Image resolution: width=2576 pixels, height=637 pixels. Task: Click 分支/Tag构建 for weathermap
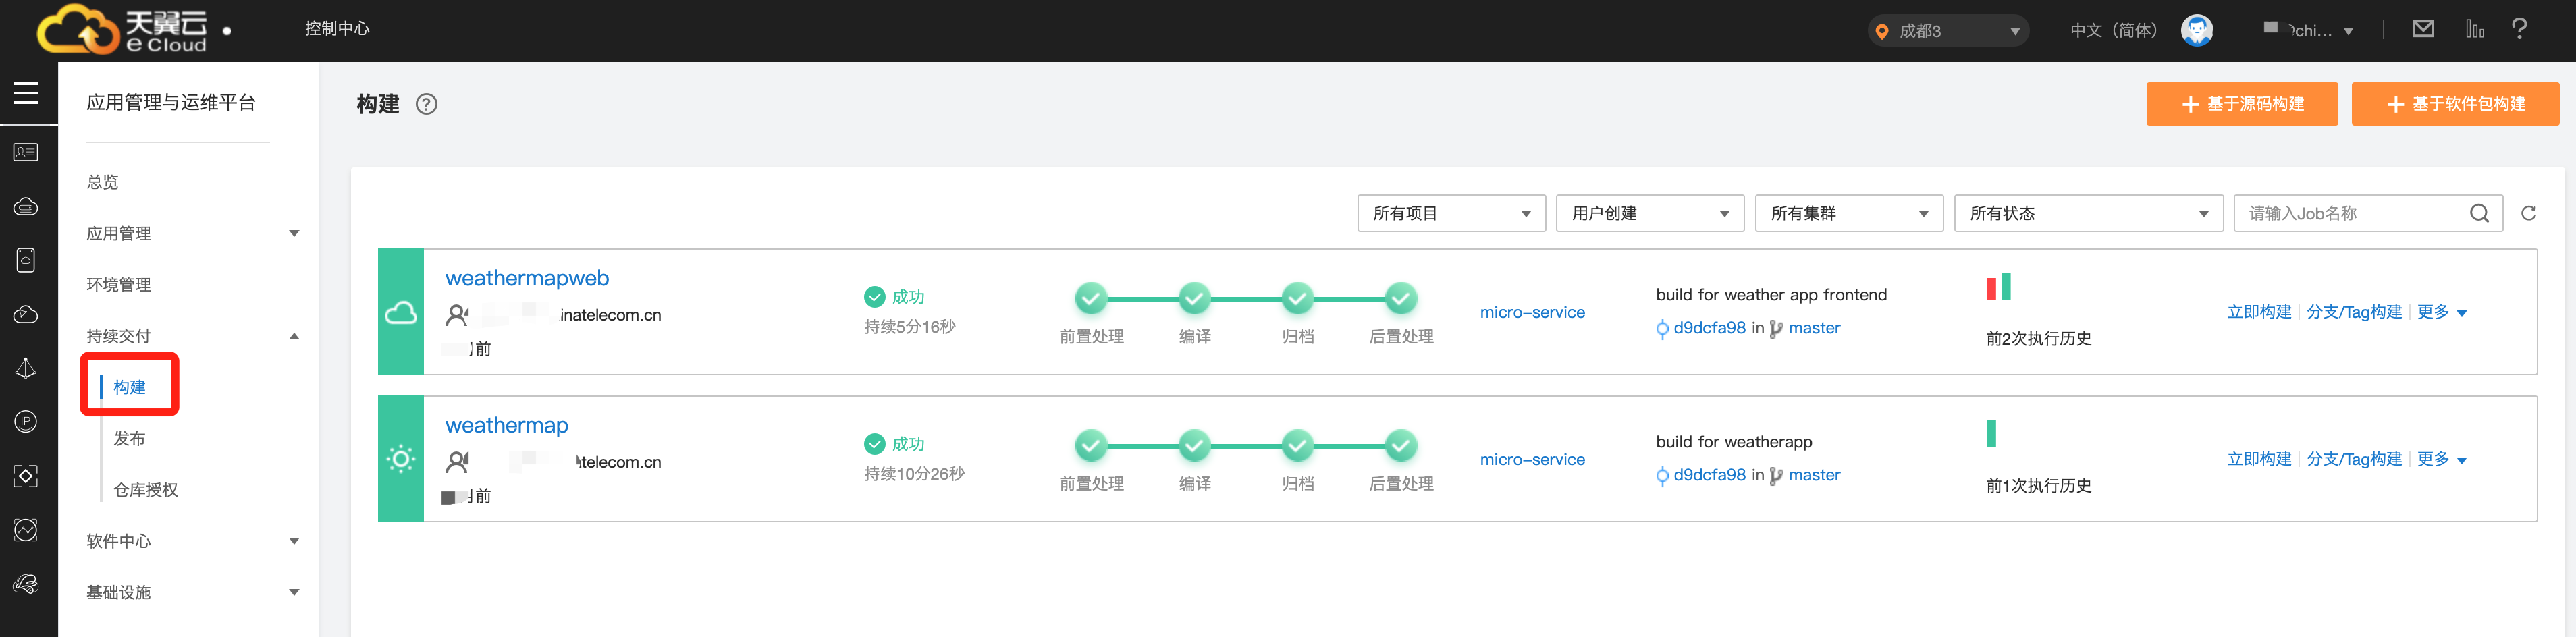tap(2354, 459)
